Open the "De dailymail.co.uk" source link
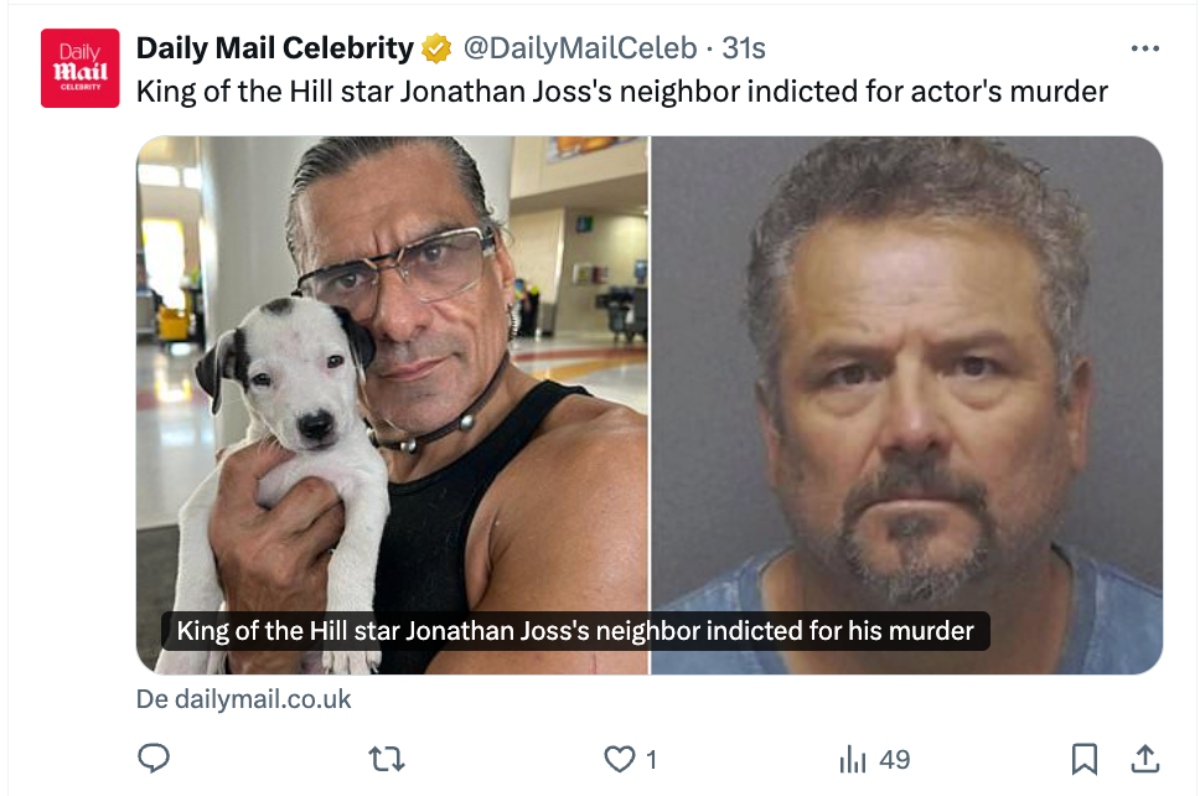Image resolution: width=1200 pixels, height=796 pixels. 244,699
